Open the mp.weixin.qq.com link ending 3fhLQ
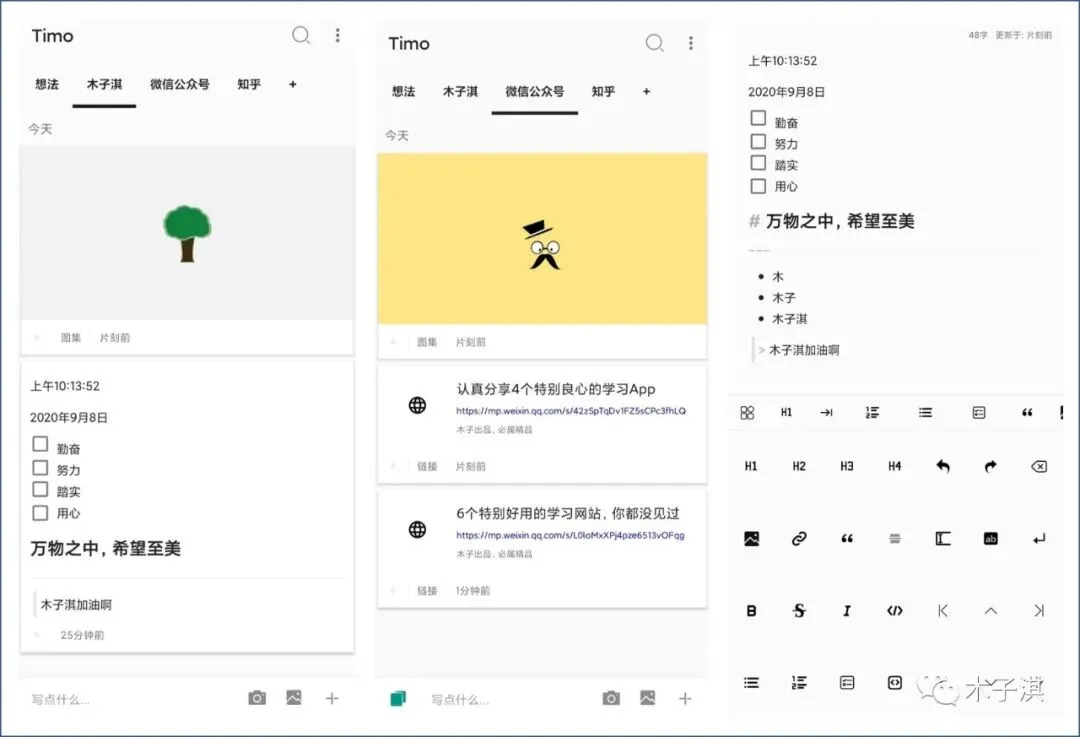The width and height of the screenshot is (1080, 737). tap(571, 411)
